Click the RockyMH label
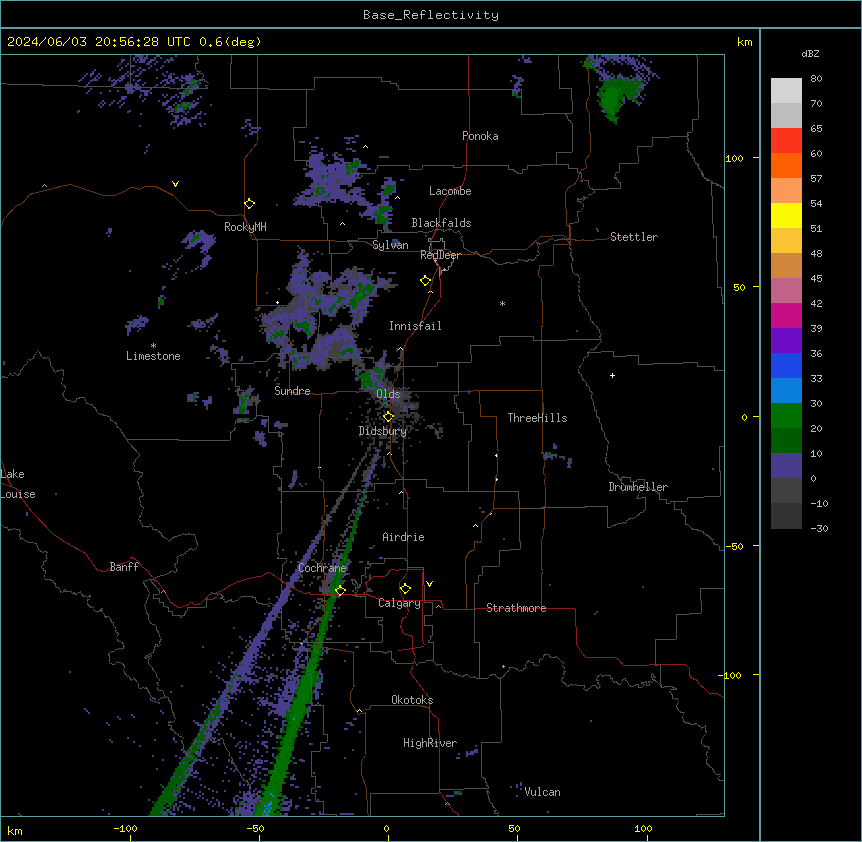The width and height of the screenshot is (862, 842). [x=245, y=227]
